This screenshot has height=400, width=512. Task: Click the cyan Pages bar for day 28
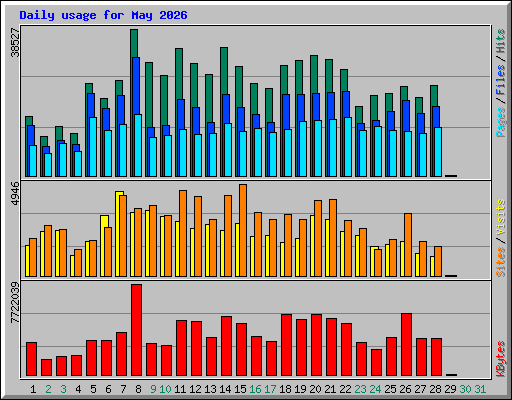click(x=438, y=152)
